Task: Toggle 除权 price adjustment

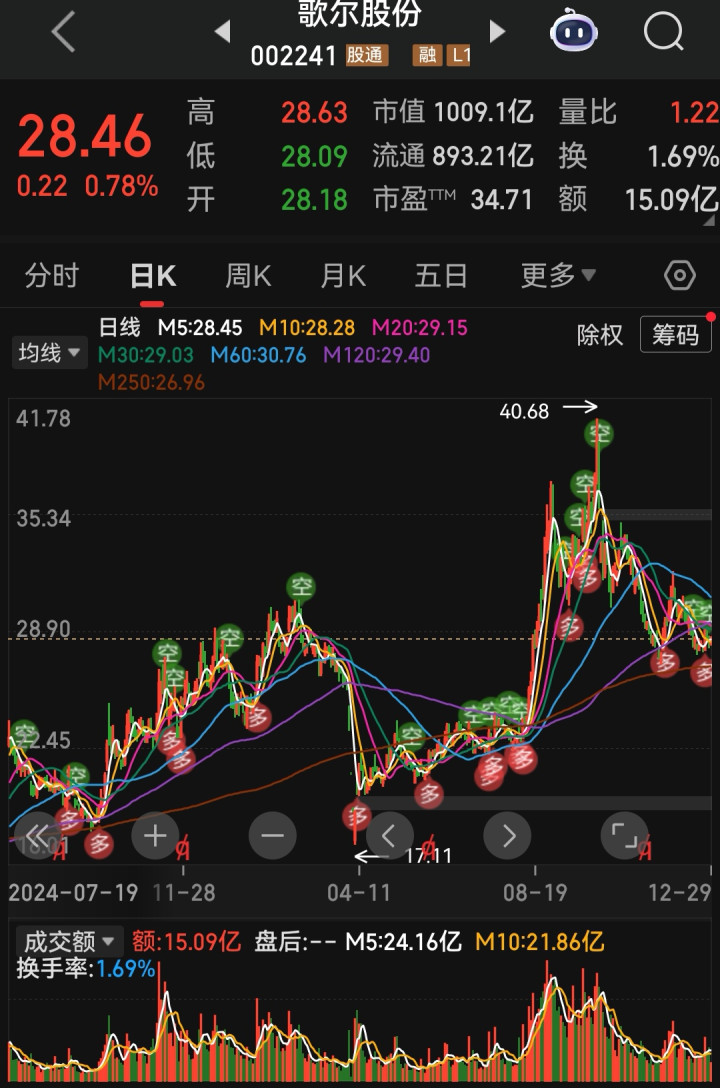Action: click(x=599, y=335)
